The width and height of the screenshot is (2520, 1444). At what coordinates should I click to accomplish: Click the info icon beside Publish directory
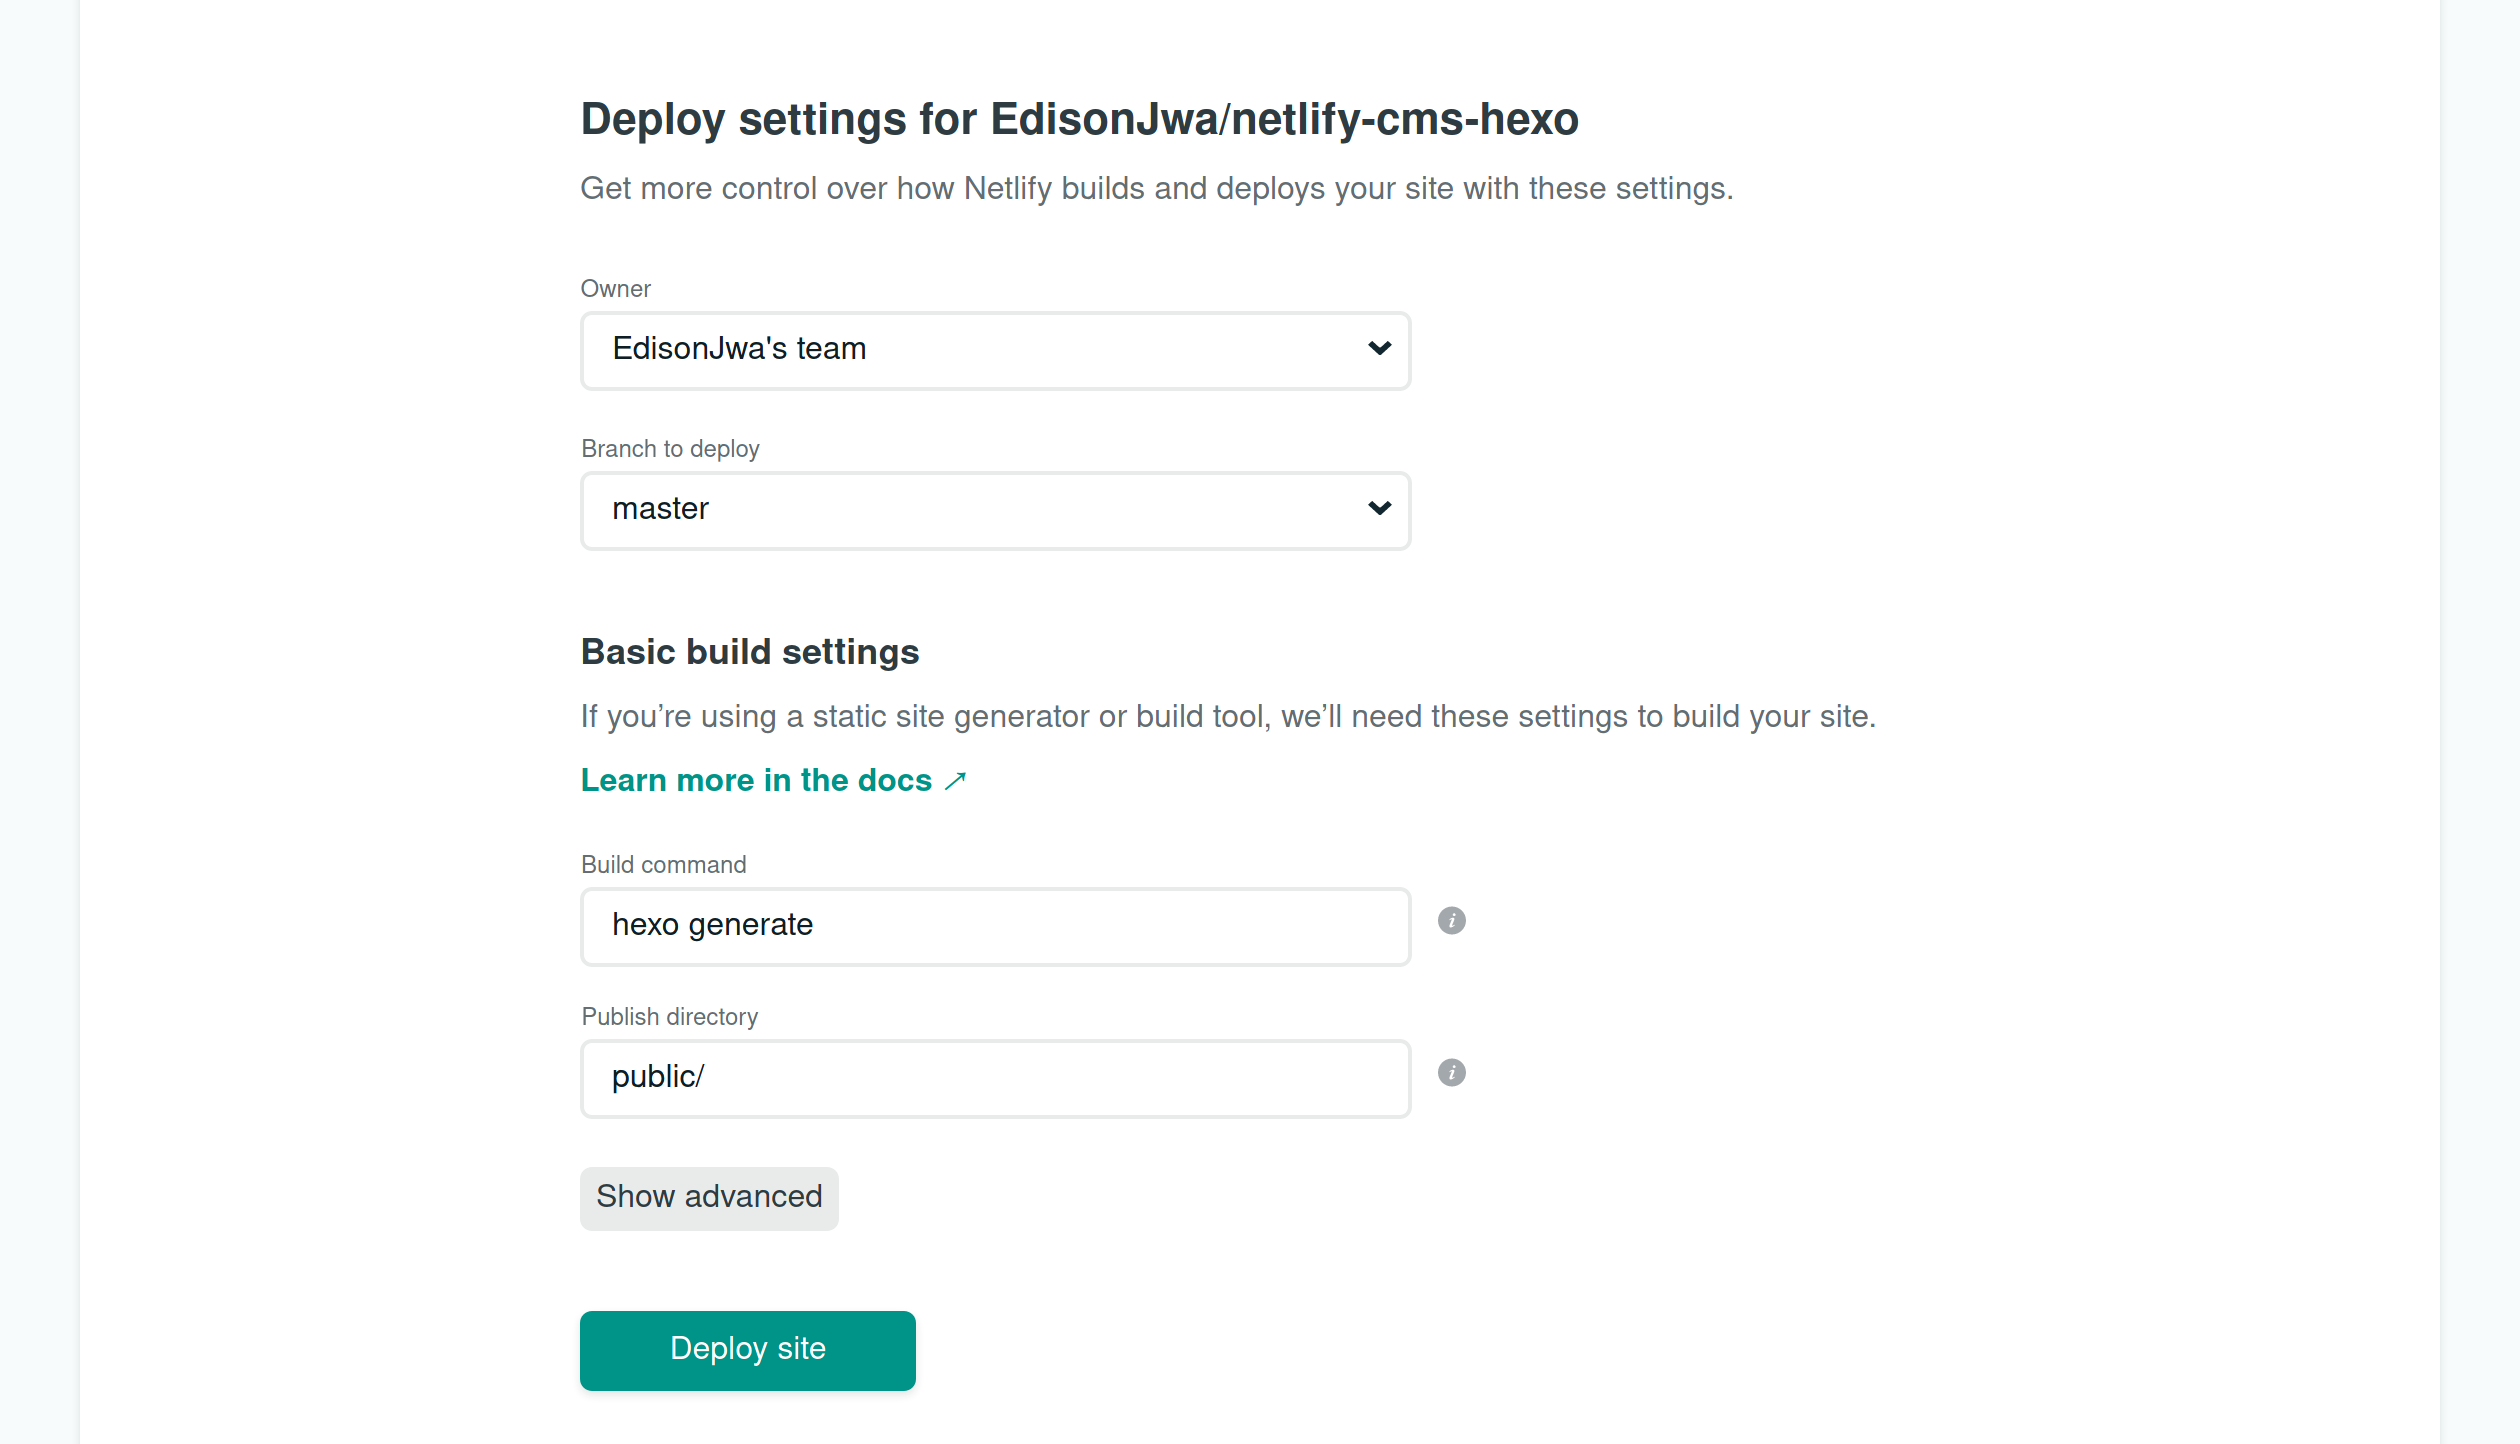[1451, 1073]
